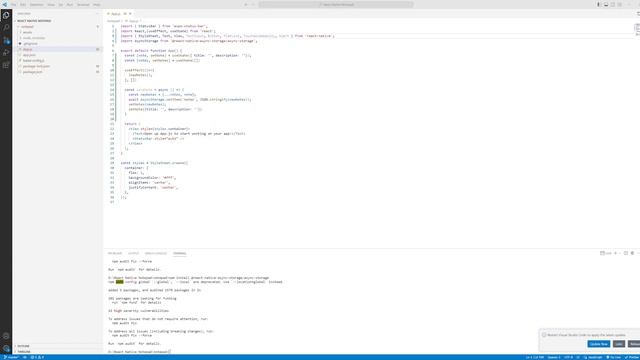Click code line 14 in the editor
The image size is (640, 360).
coord(153,90)
